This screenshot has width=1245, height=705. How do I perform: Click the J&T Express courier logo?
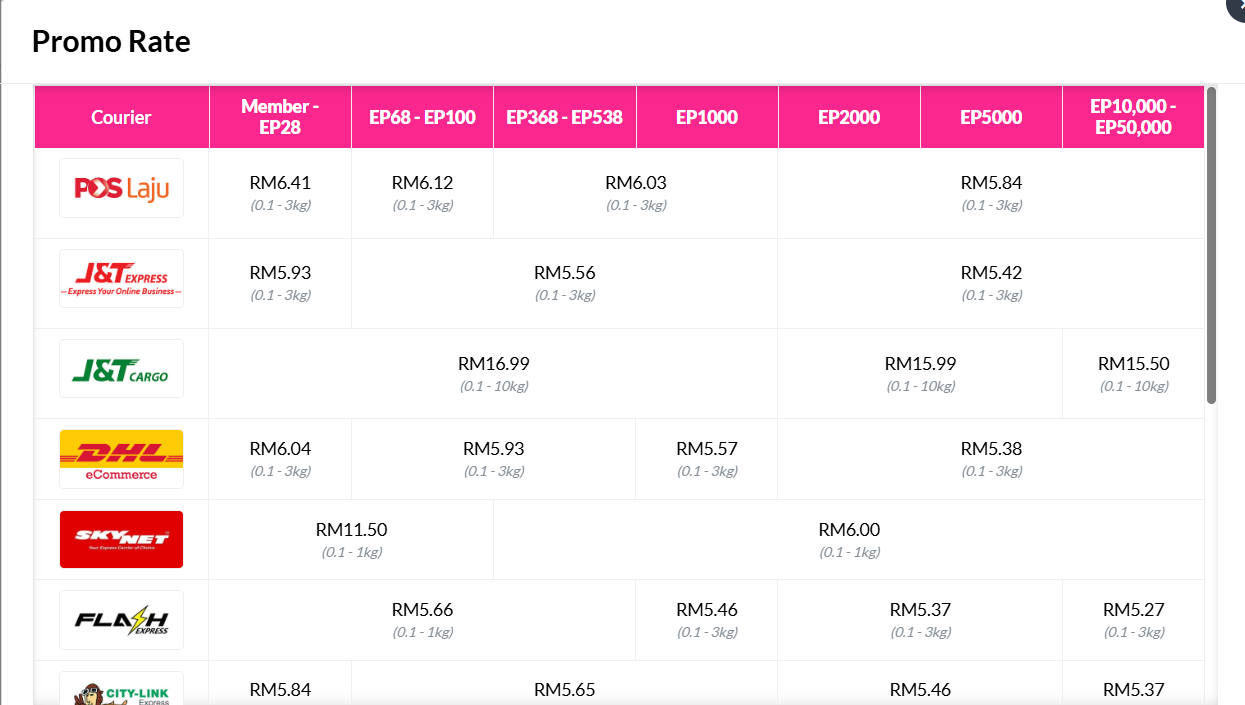[x=121, y=278]
